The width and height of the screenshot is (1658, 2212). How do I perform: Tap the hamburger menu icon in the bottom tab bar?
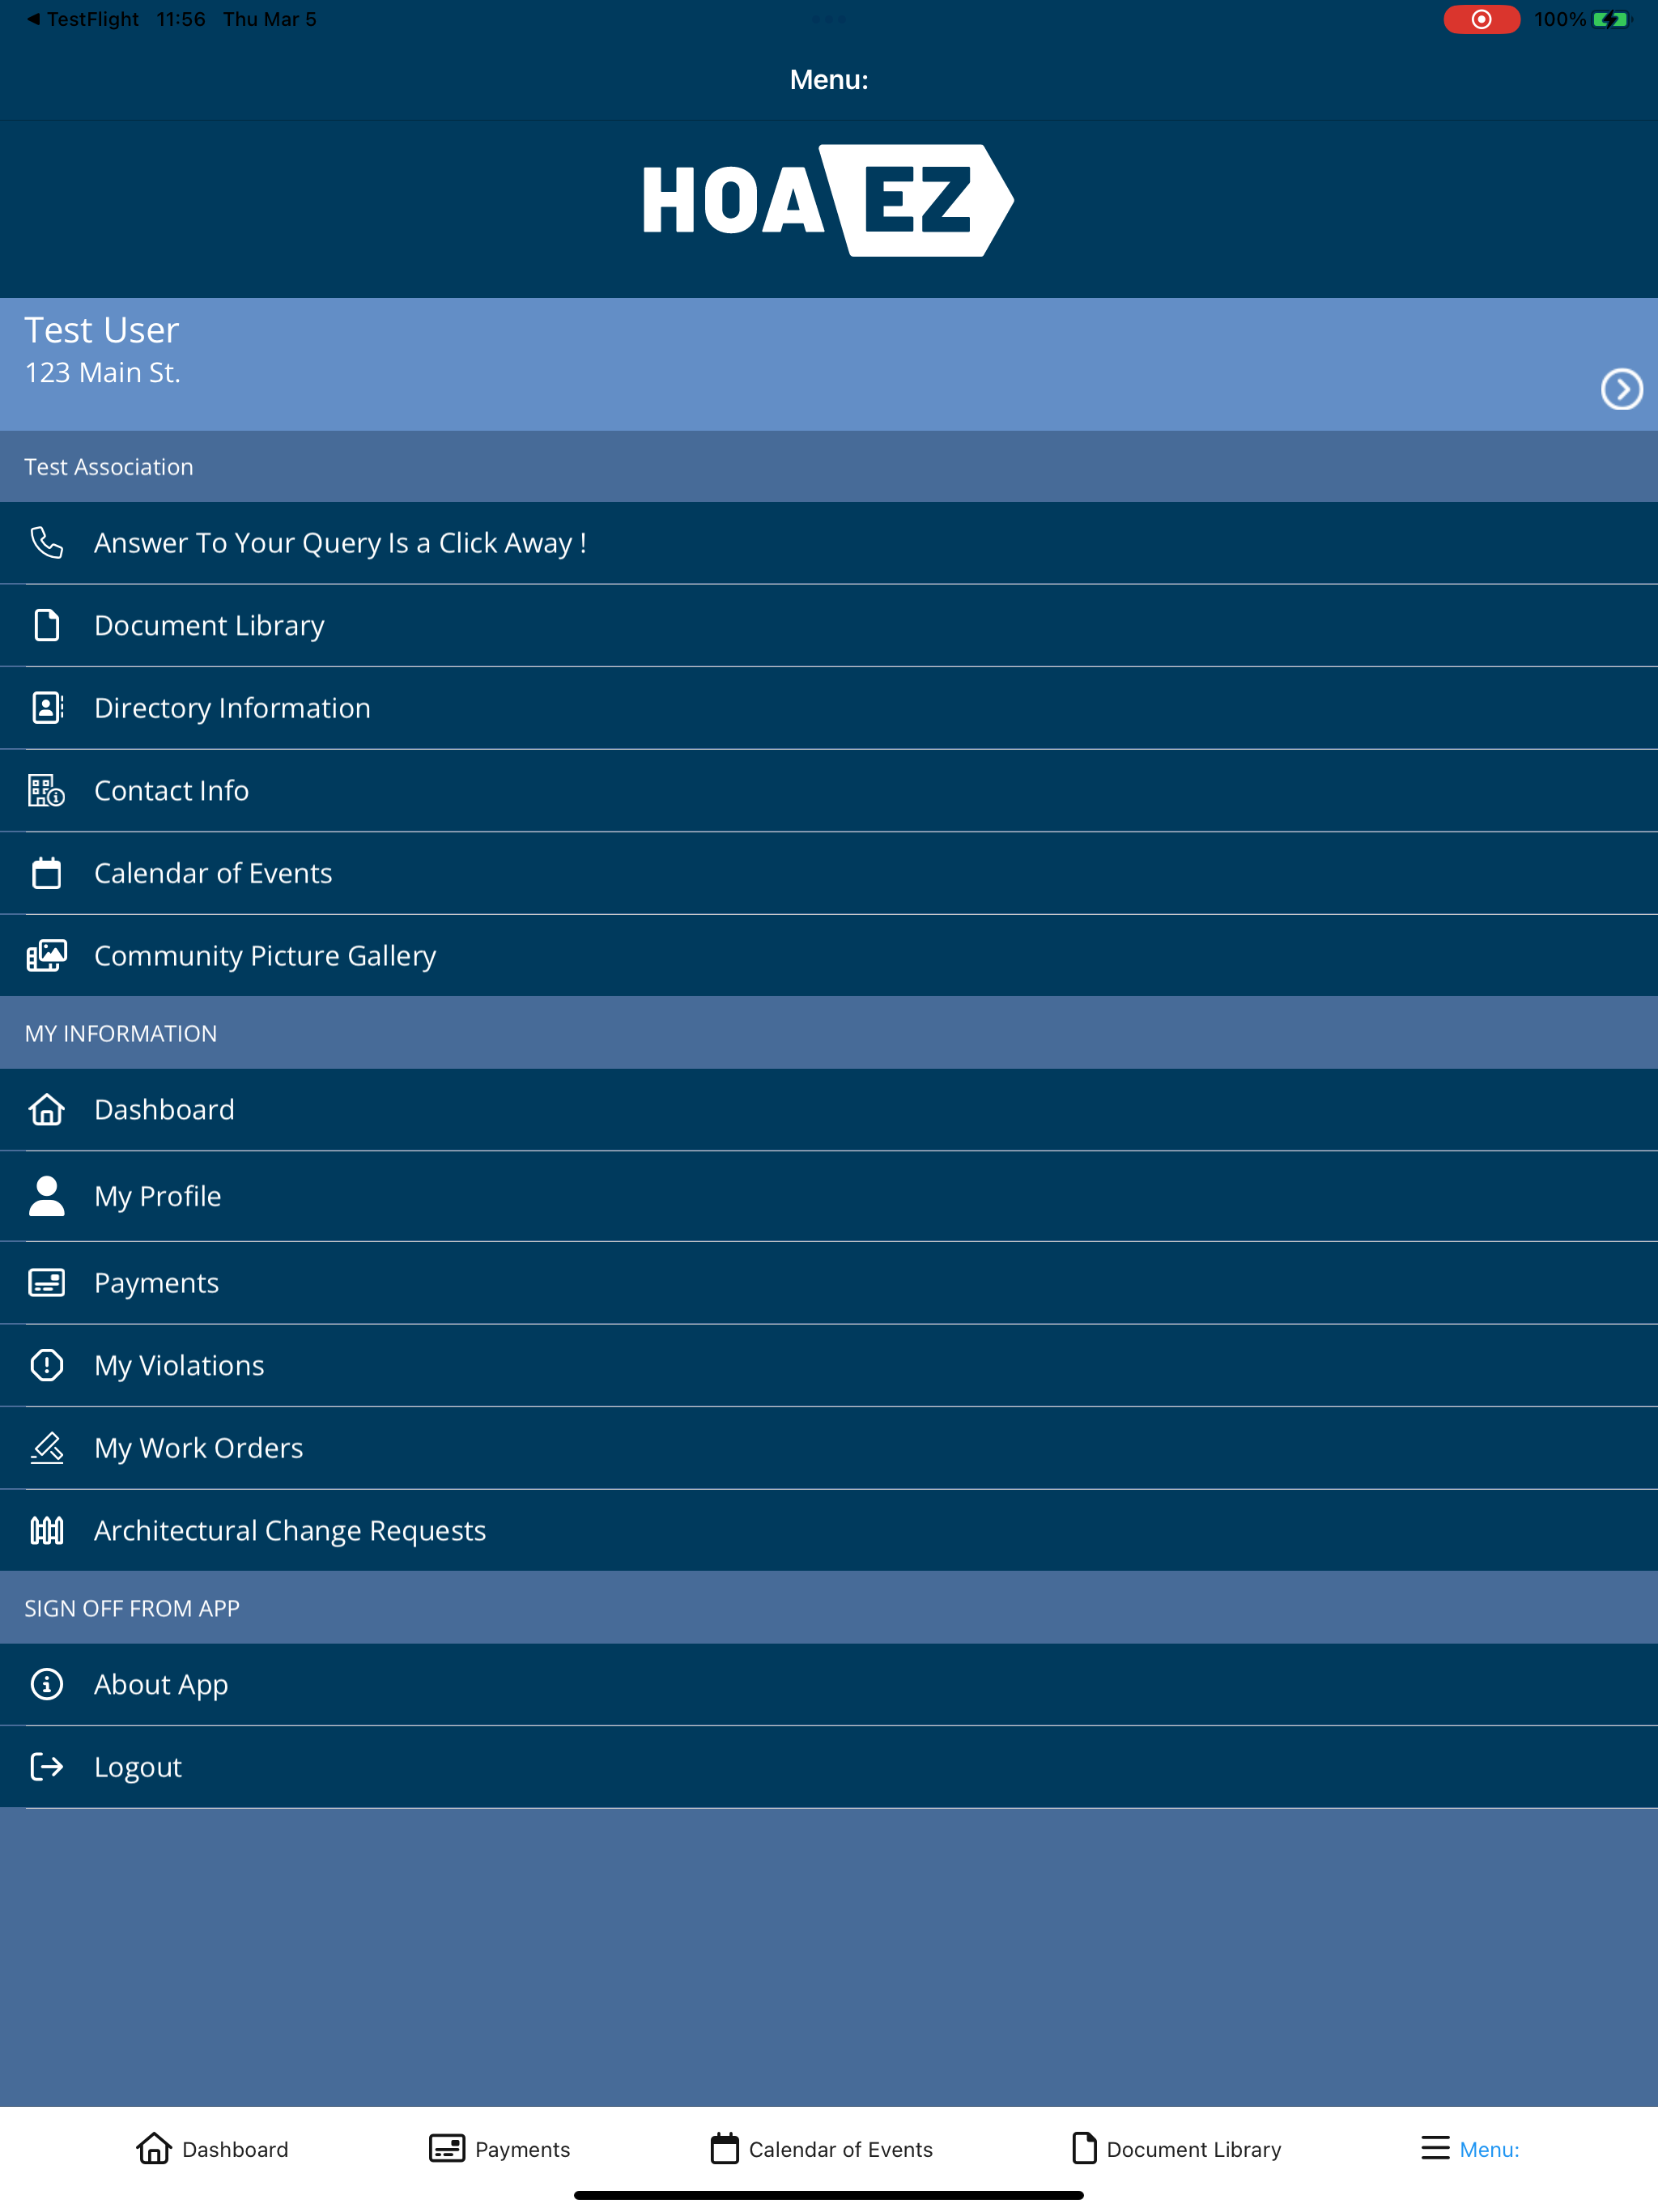[x=1435, y=2148]
